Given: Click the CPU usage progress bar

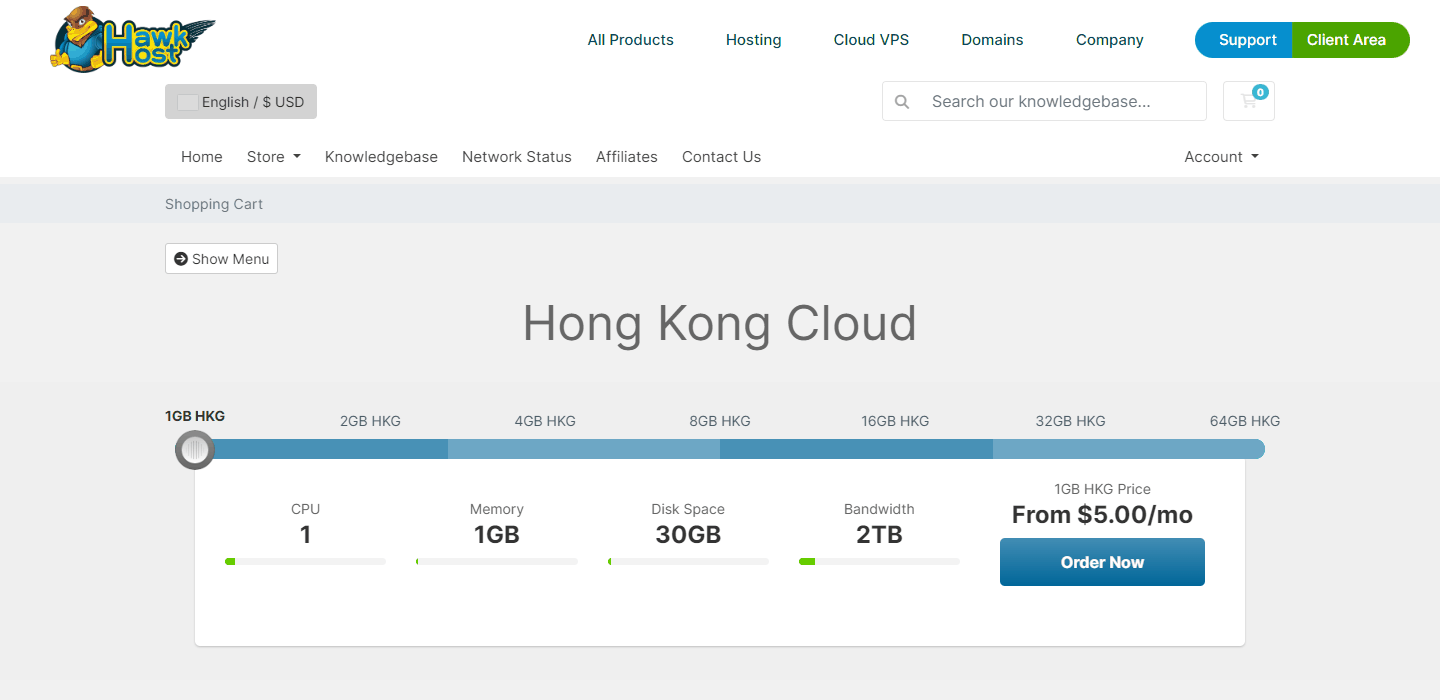Looking at the screenshot, I should (305, 562).
